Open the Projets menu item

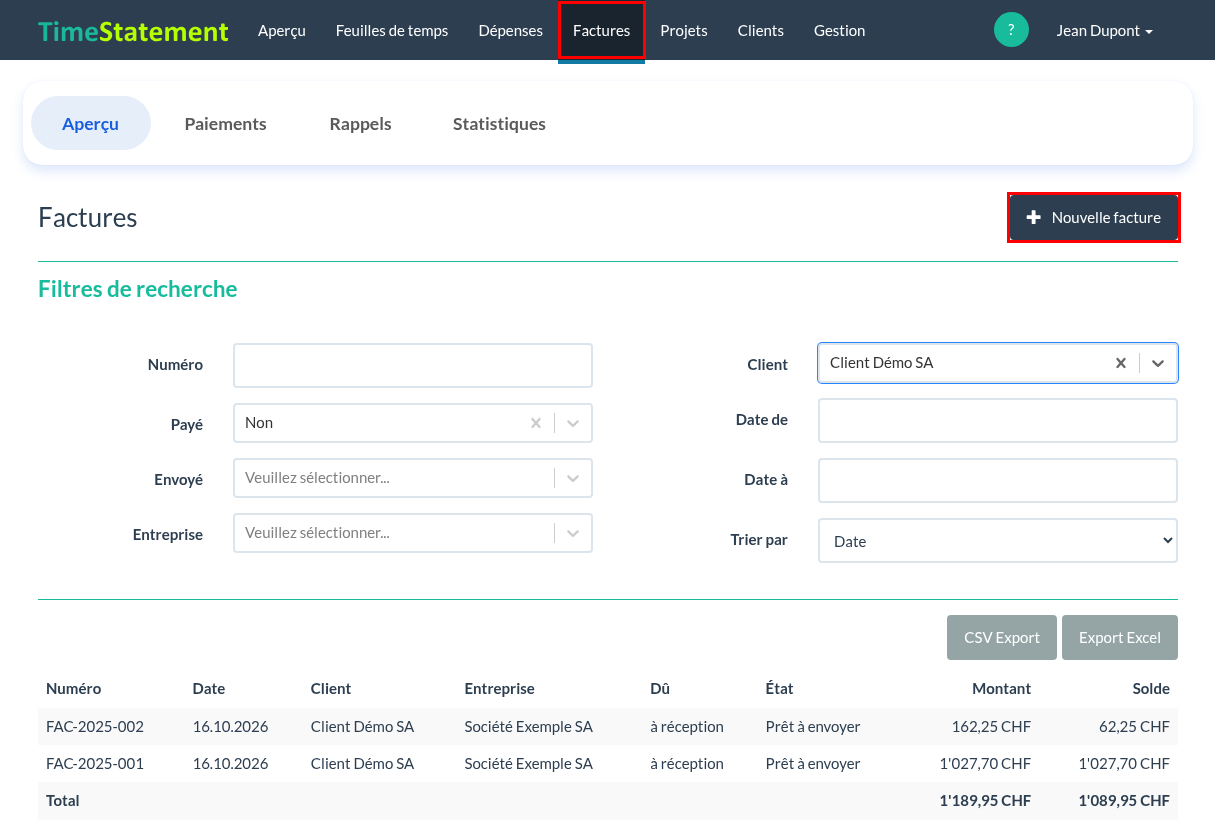(x=684, y=31)
